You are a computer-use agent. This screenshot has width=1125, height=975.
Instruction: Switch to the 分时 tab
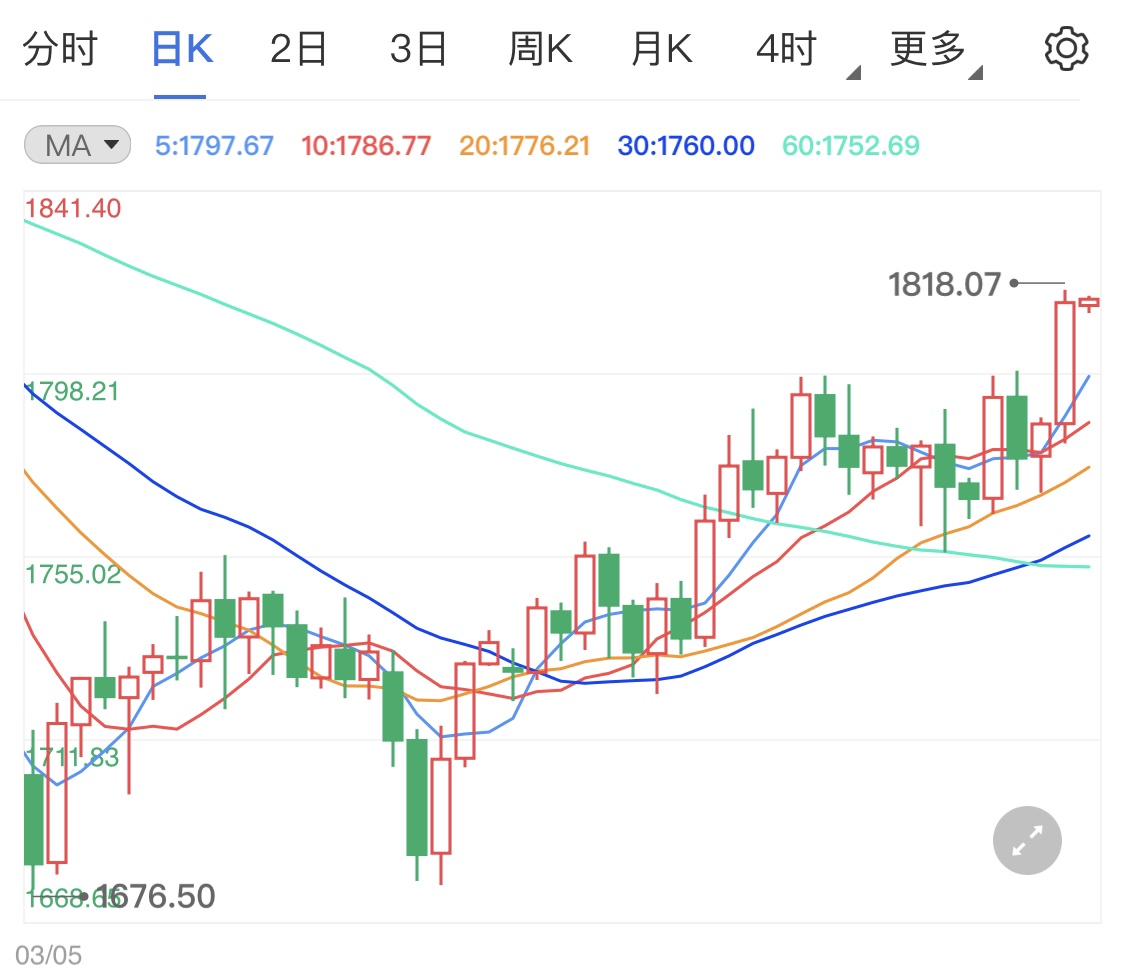(x=60, y=50)
